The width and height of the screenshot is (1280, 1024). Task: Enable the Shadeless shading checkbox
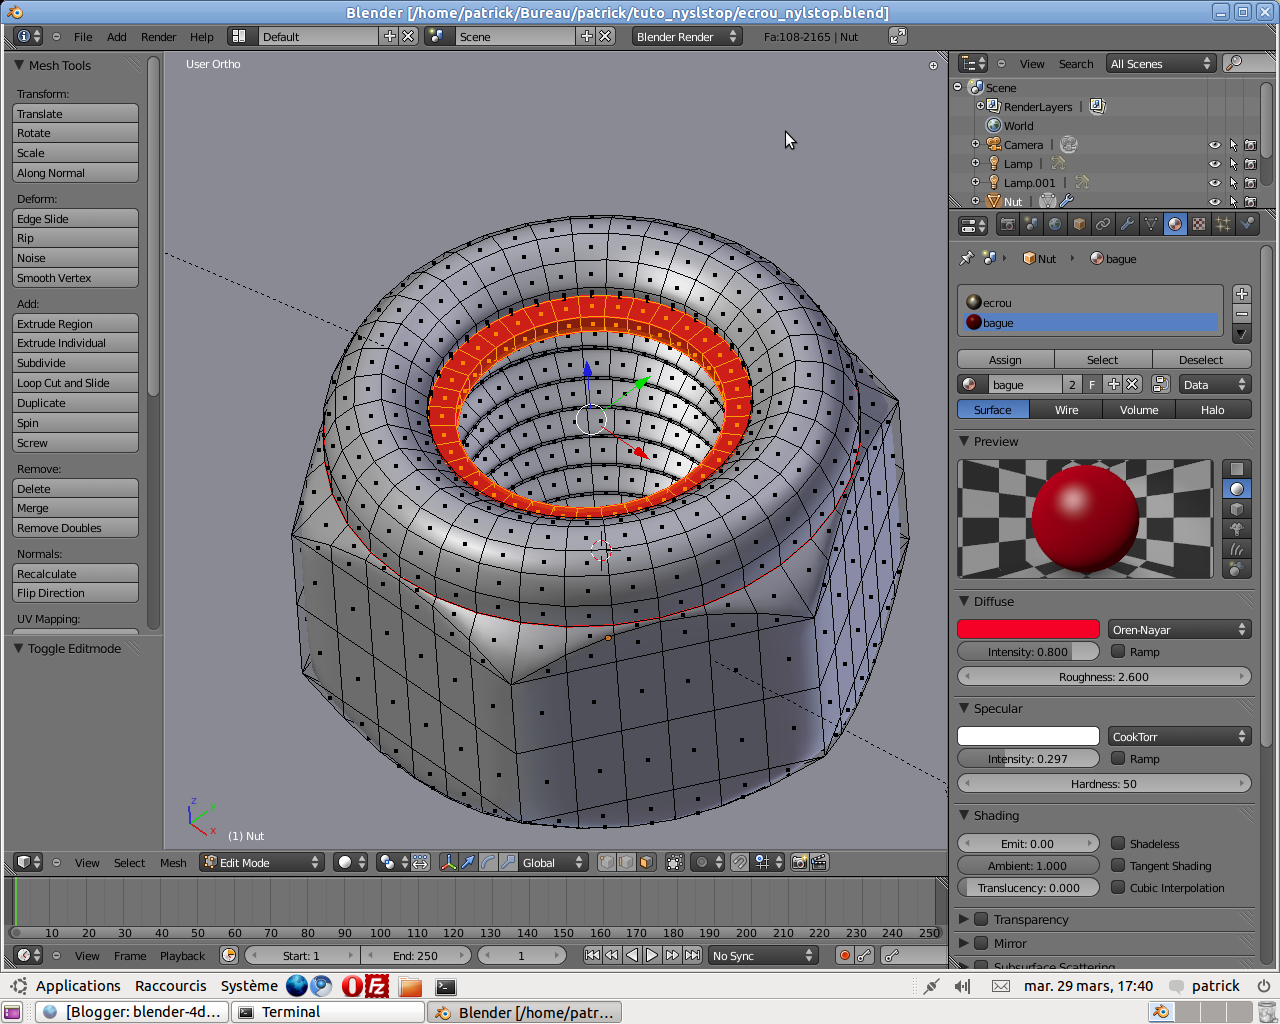[1117, 843]
